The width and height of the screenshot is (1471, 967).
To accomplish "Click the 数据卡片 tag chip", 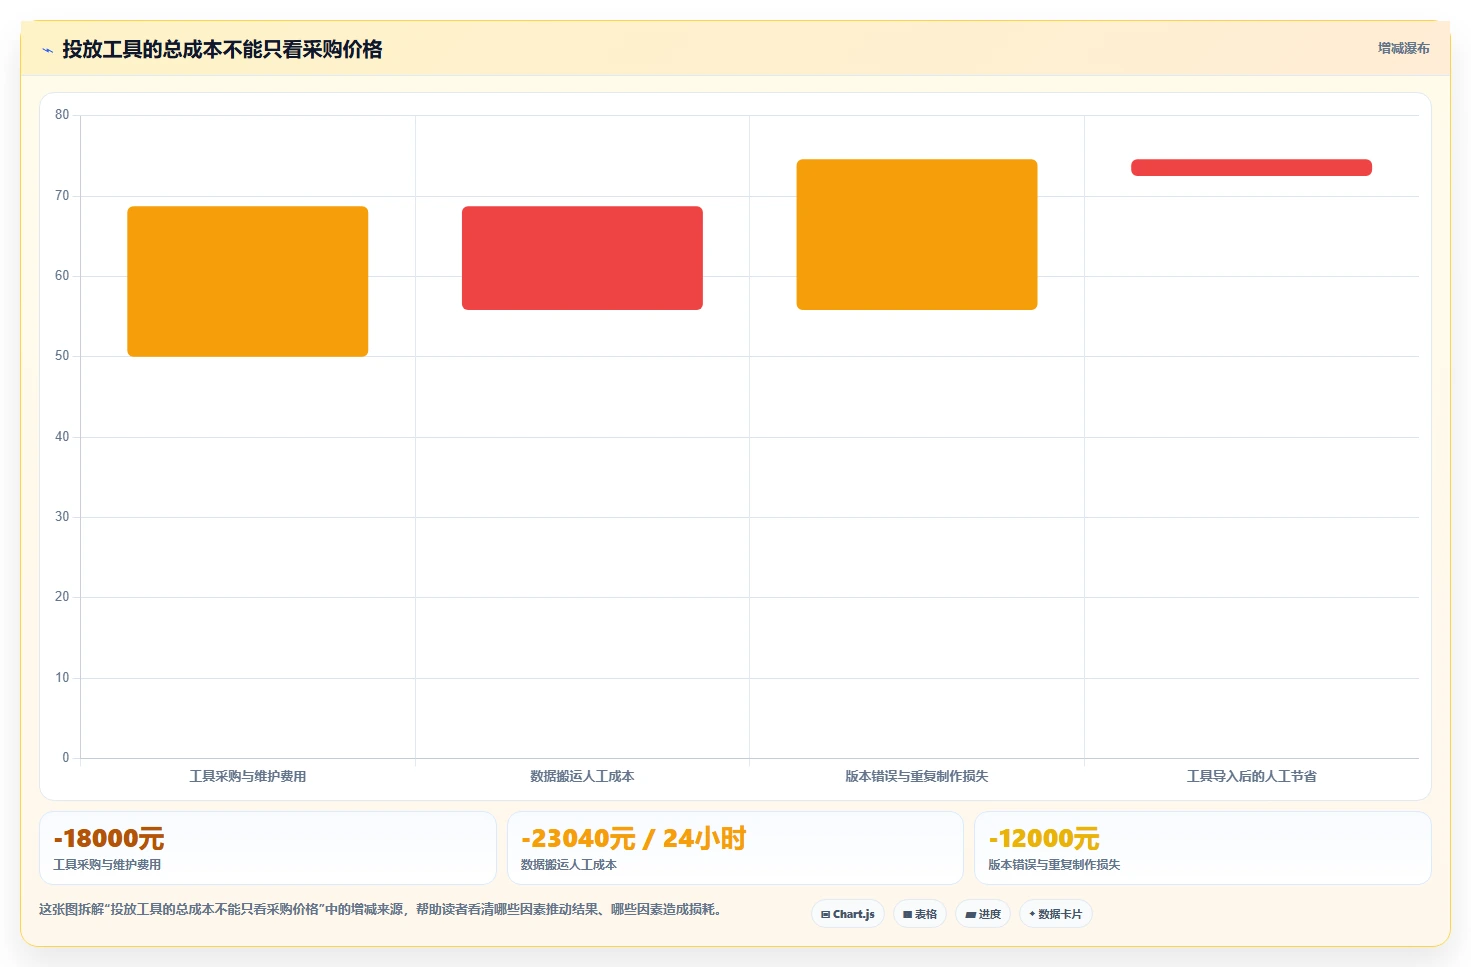I will pyautogui.click(x=1056, y=914).
